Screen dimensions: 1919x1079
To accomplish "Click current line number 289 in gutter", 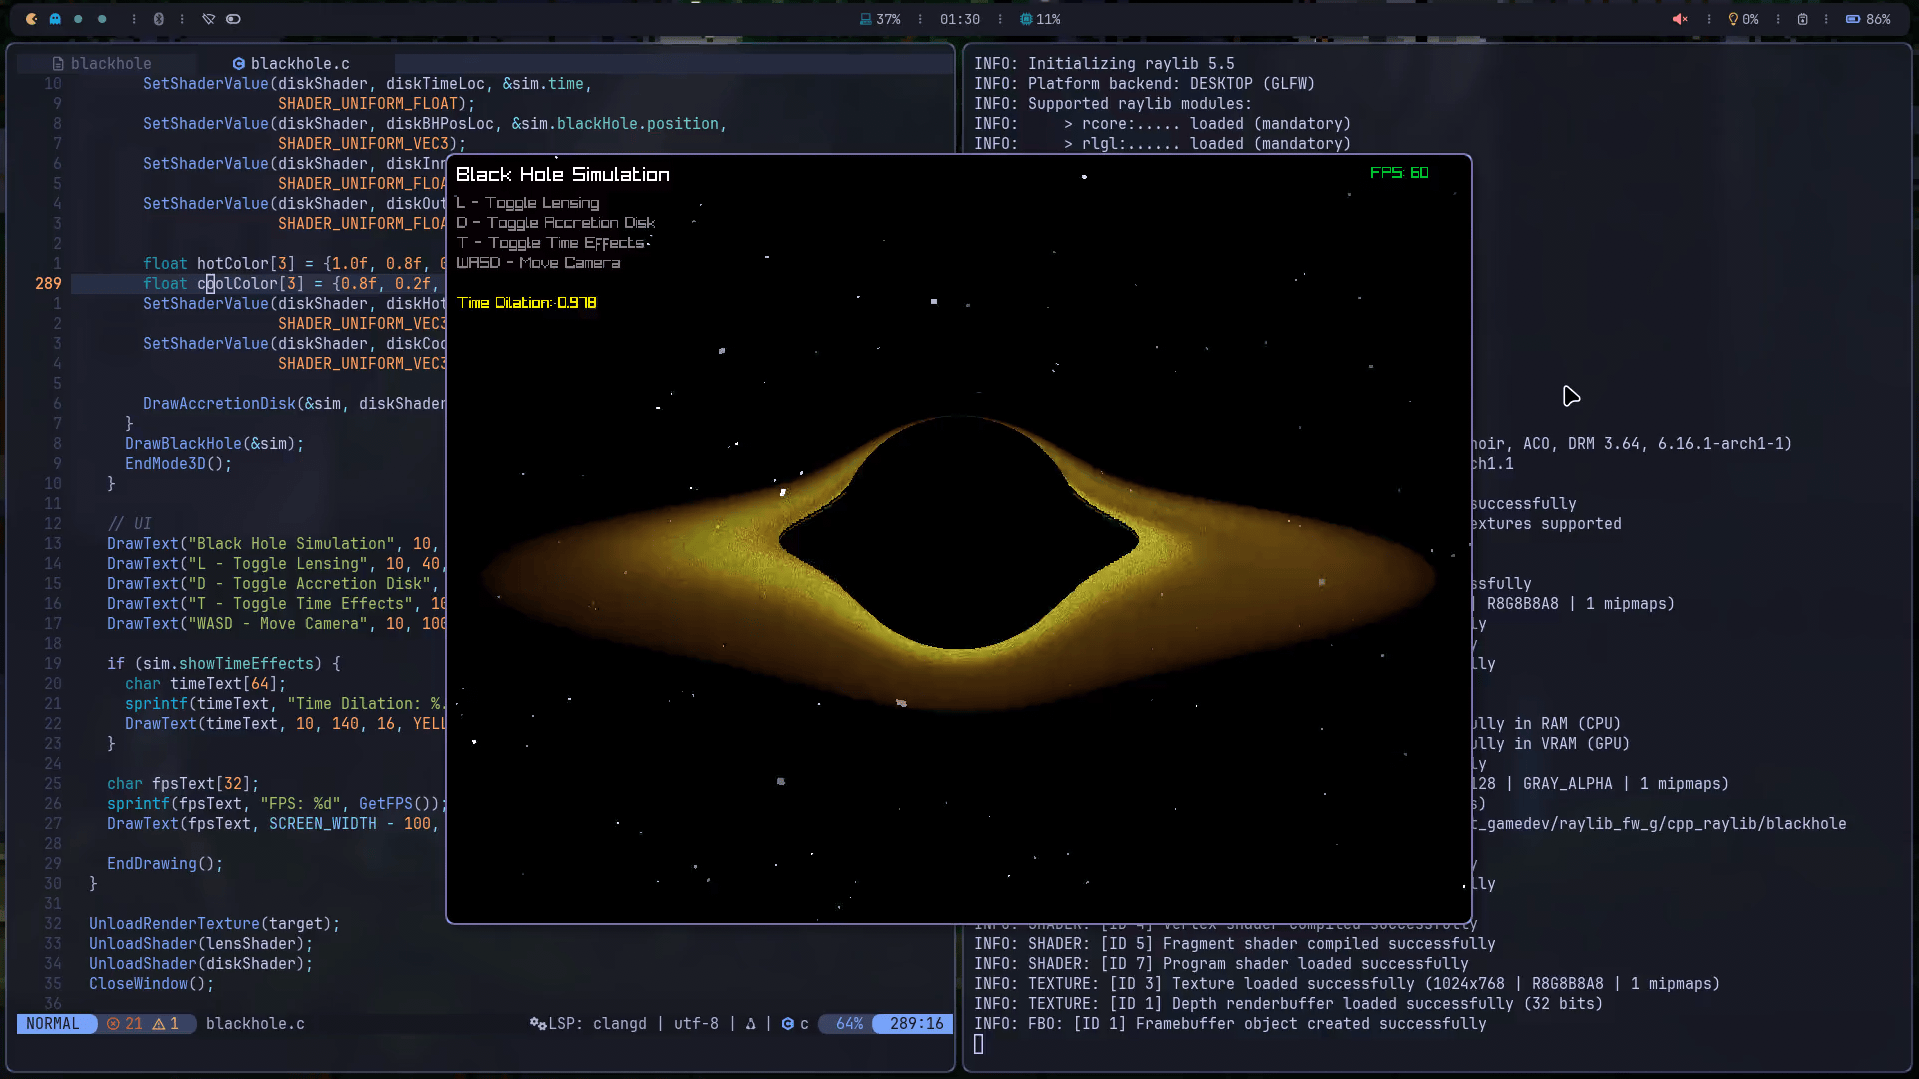I will pyautogui.click(x=48, y=283).
